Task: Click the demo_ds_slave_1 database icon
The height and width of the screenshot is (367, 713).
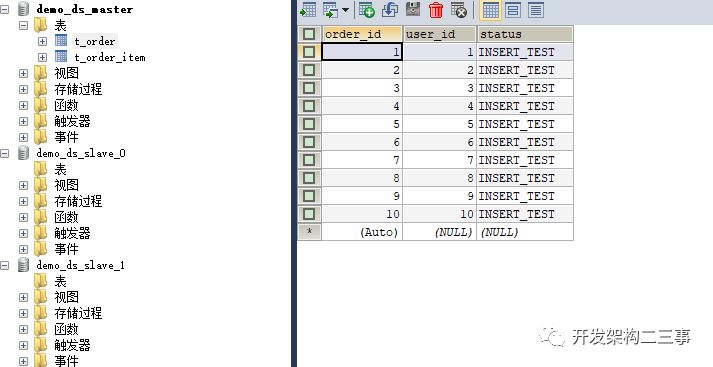Action: pos(23,265)
